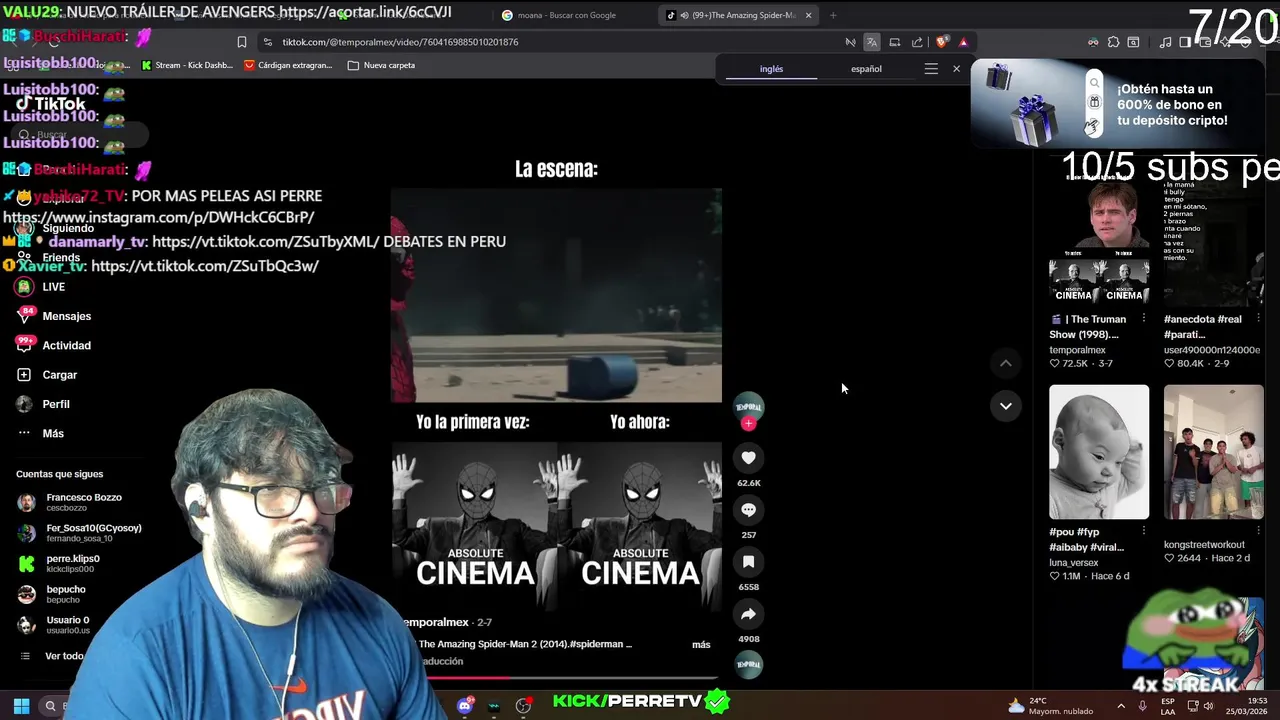Go to the previous video with up chevron
This screenshot has width=1280, height=720.
(x=1006, y=364)
